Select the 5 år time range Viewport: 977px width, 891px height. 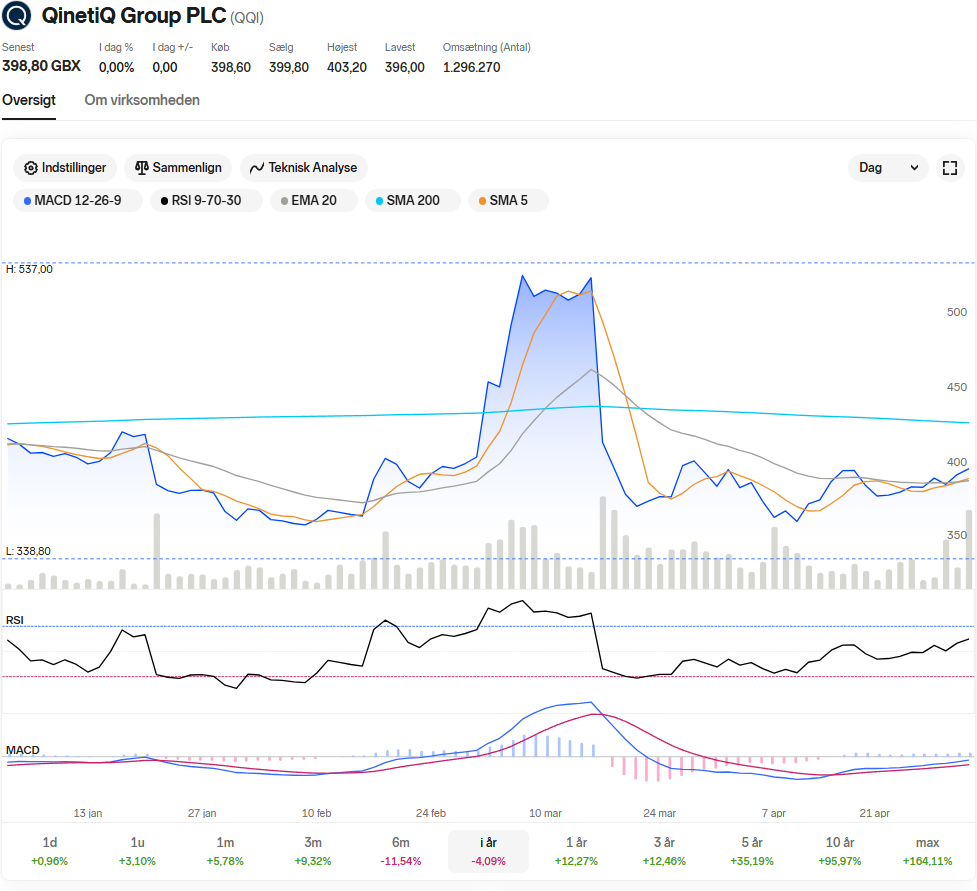(x=752, y=851)
